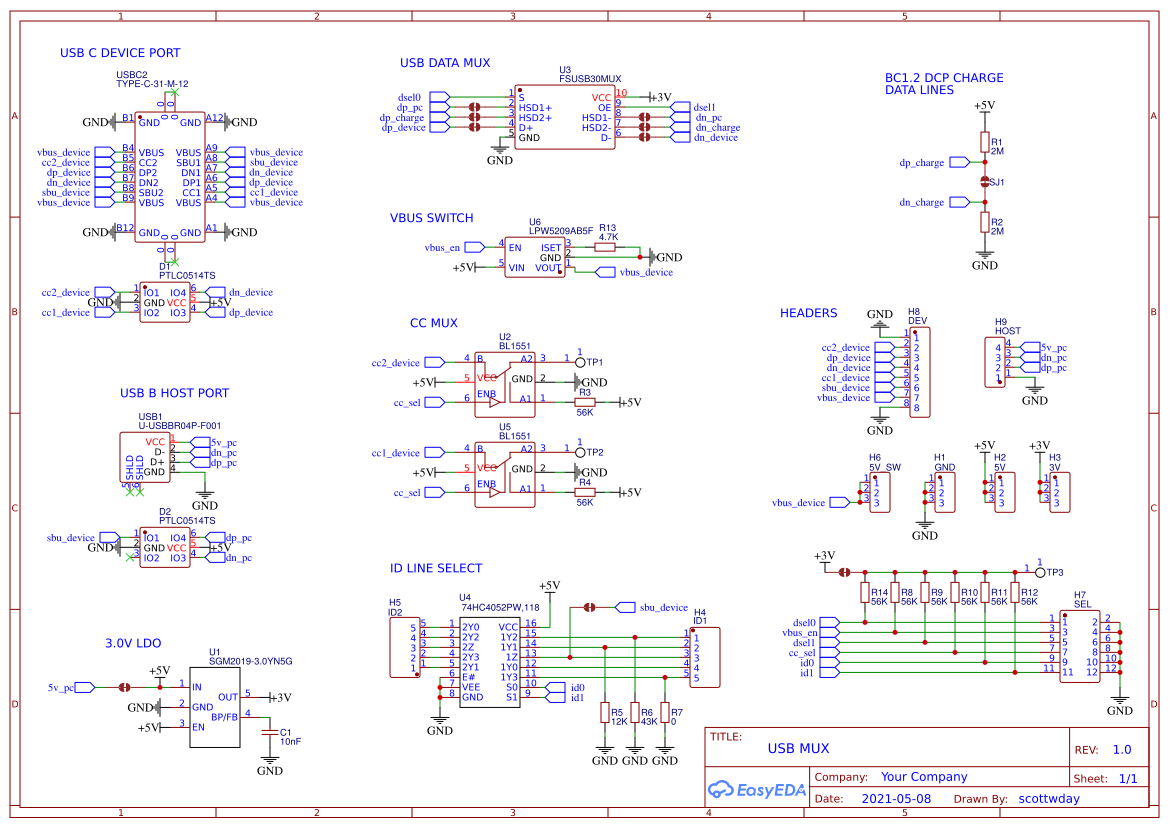Select the U5 BL1551 mux body

[x=505, y=474]
